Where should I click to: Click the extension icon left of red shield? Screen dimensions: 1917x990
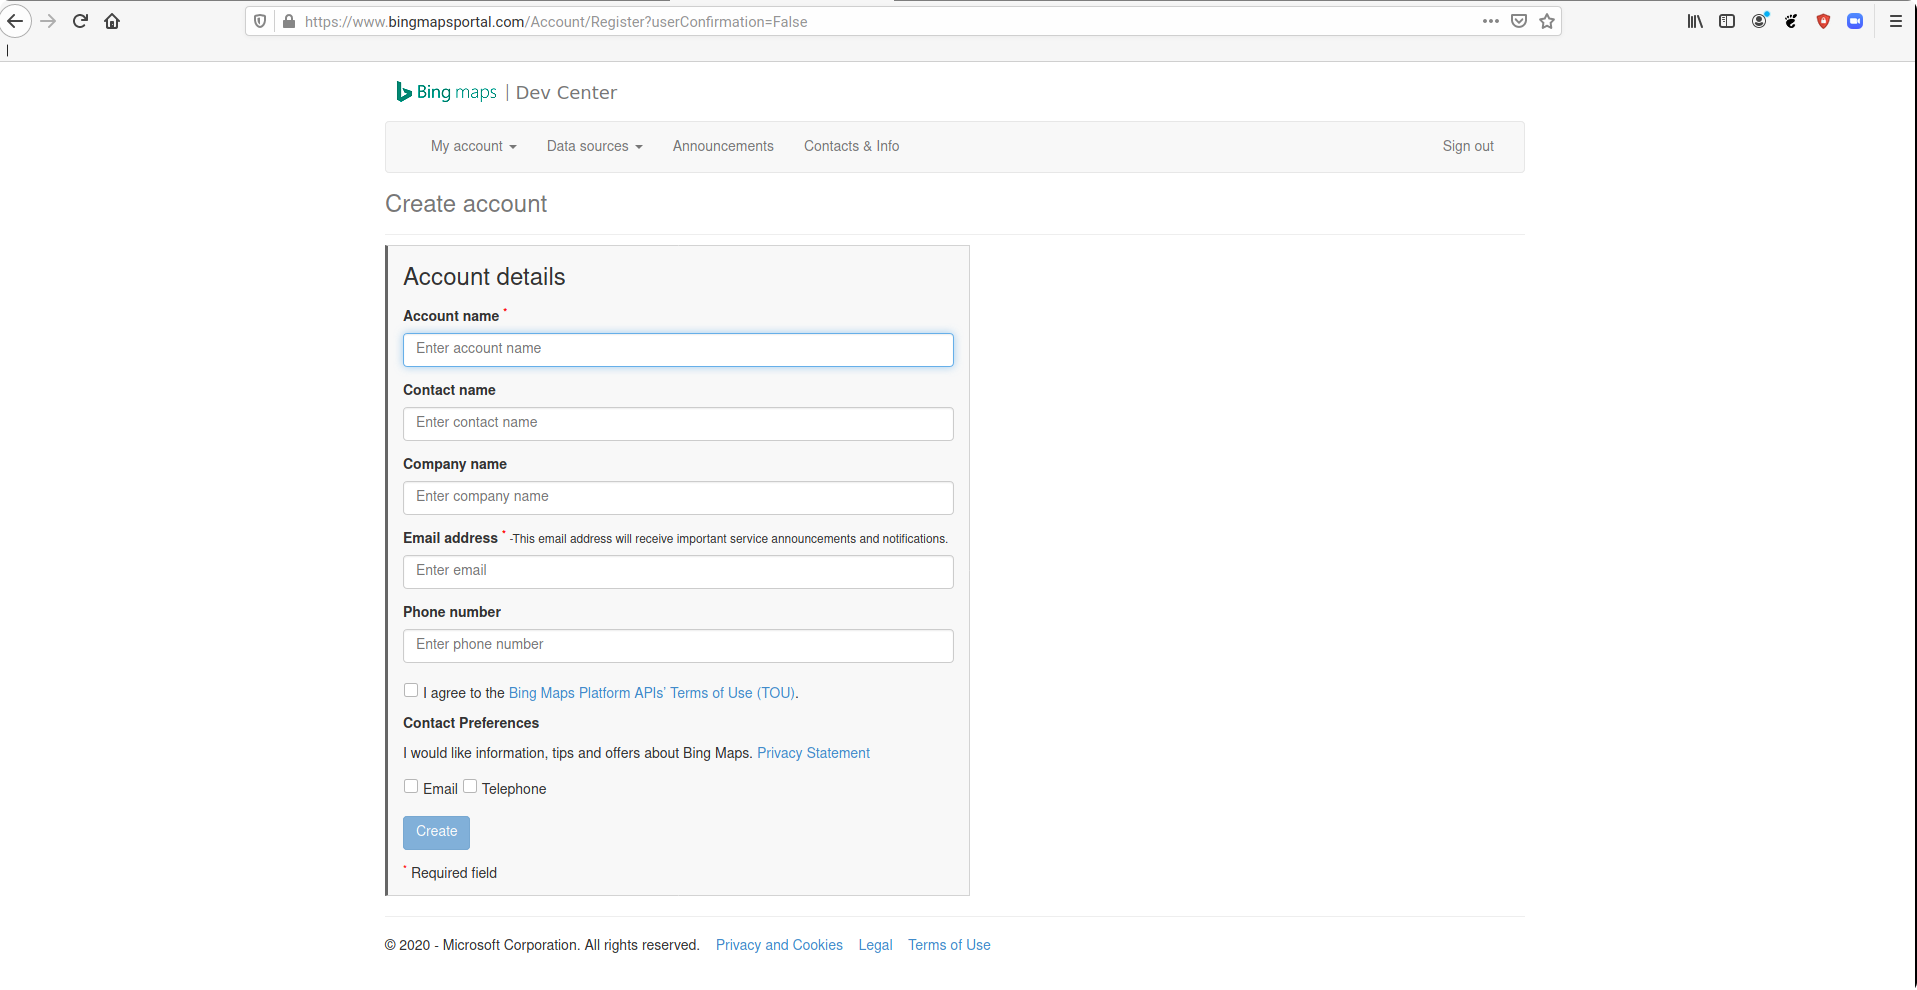coord(1791,21)
